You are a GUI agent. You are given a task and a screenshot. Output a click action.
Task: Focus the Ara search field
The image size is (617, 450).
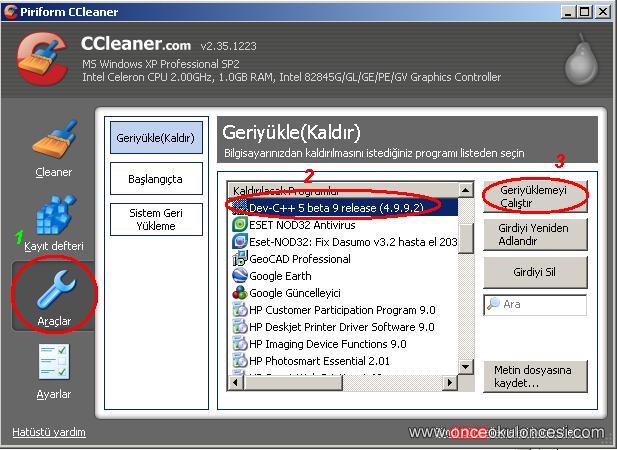coord(535,304)
